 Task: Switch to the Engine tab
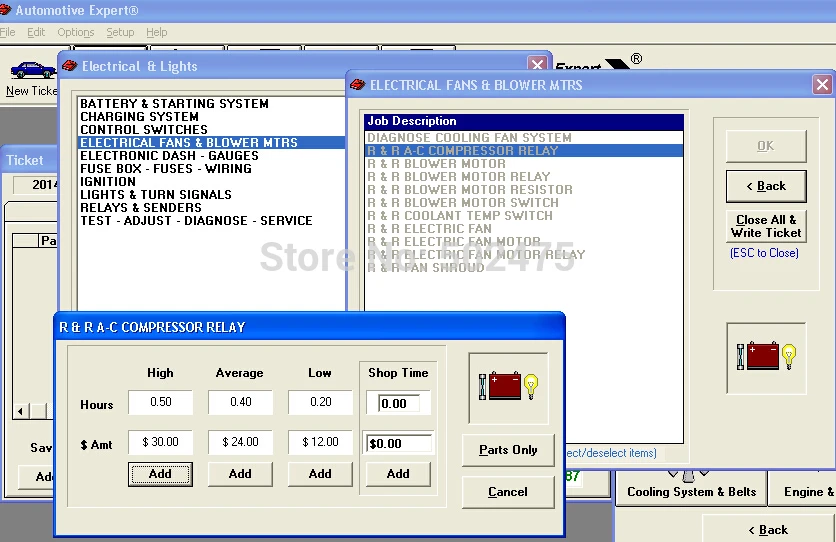(x=802, y=489)
